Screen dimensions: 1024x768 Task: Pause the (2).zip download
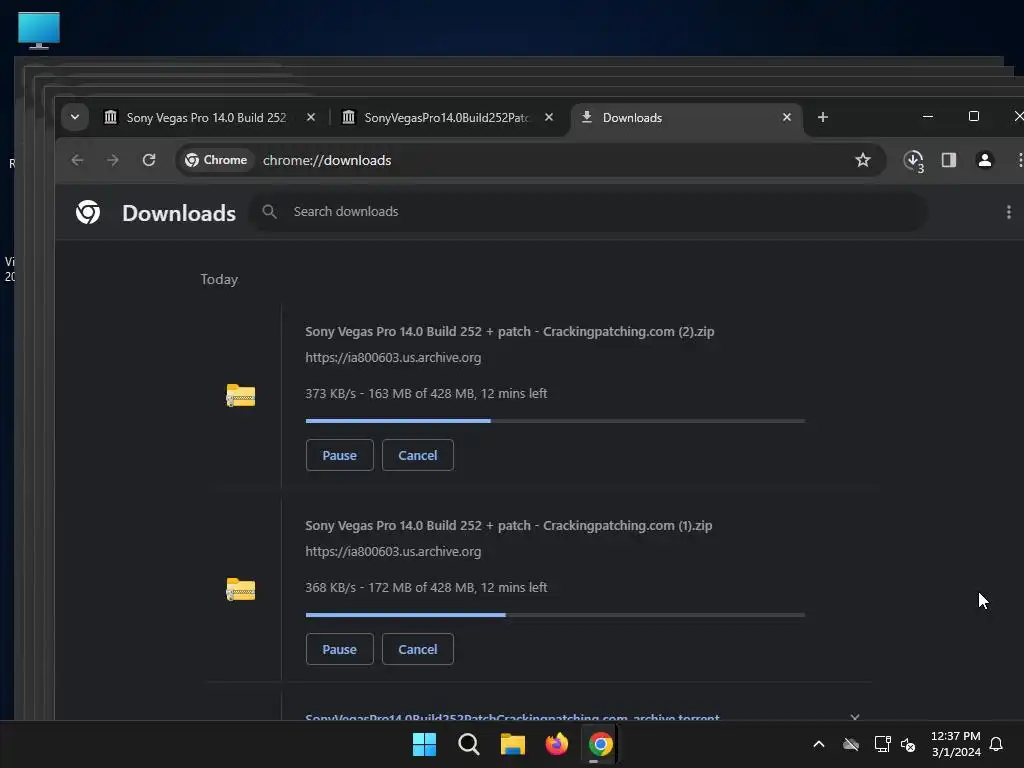pos(340,455)
